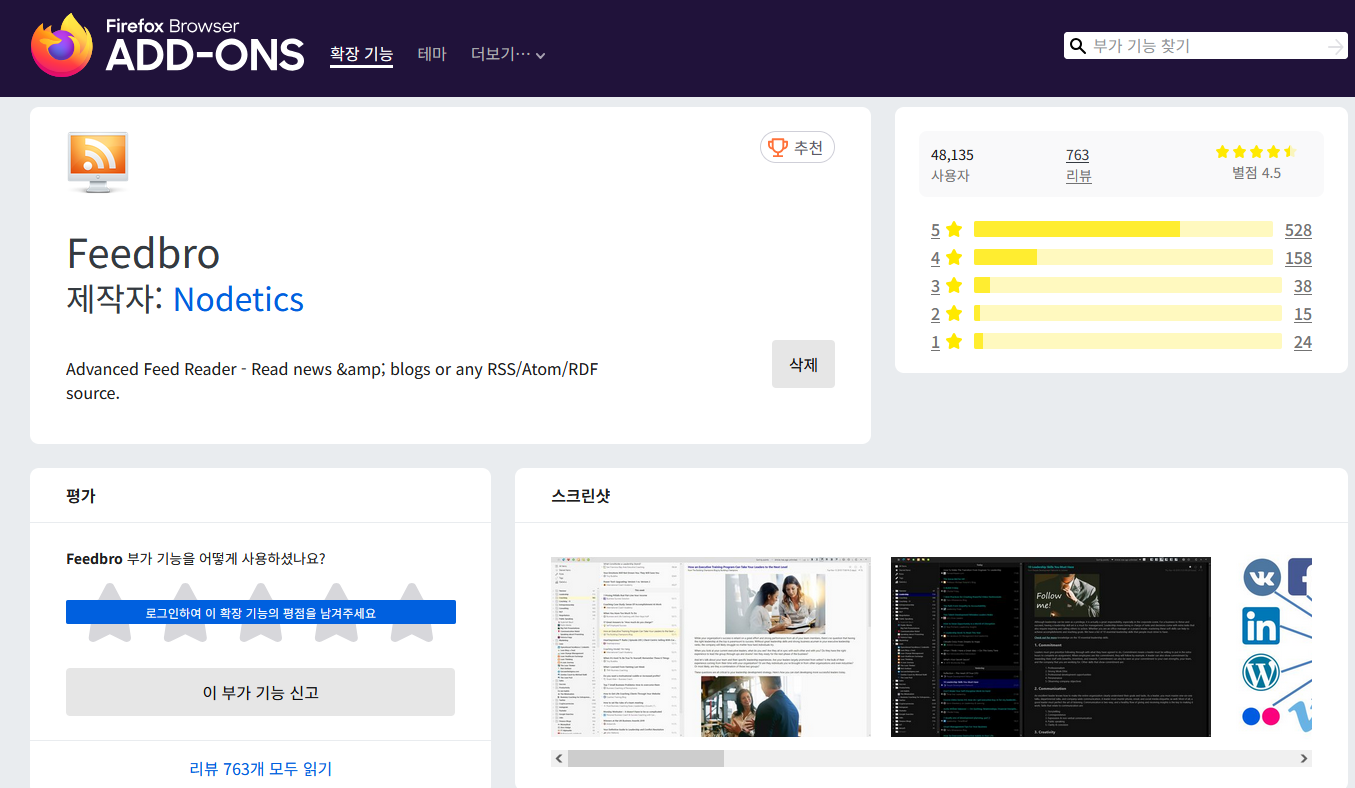This screenshot has height=788, width=1355.
Task: Click the search magnifier icon
Action: [x=1078, y=46]
